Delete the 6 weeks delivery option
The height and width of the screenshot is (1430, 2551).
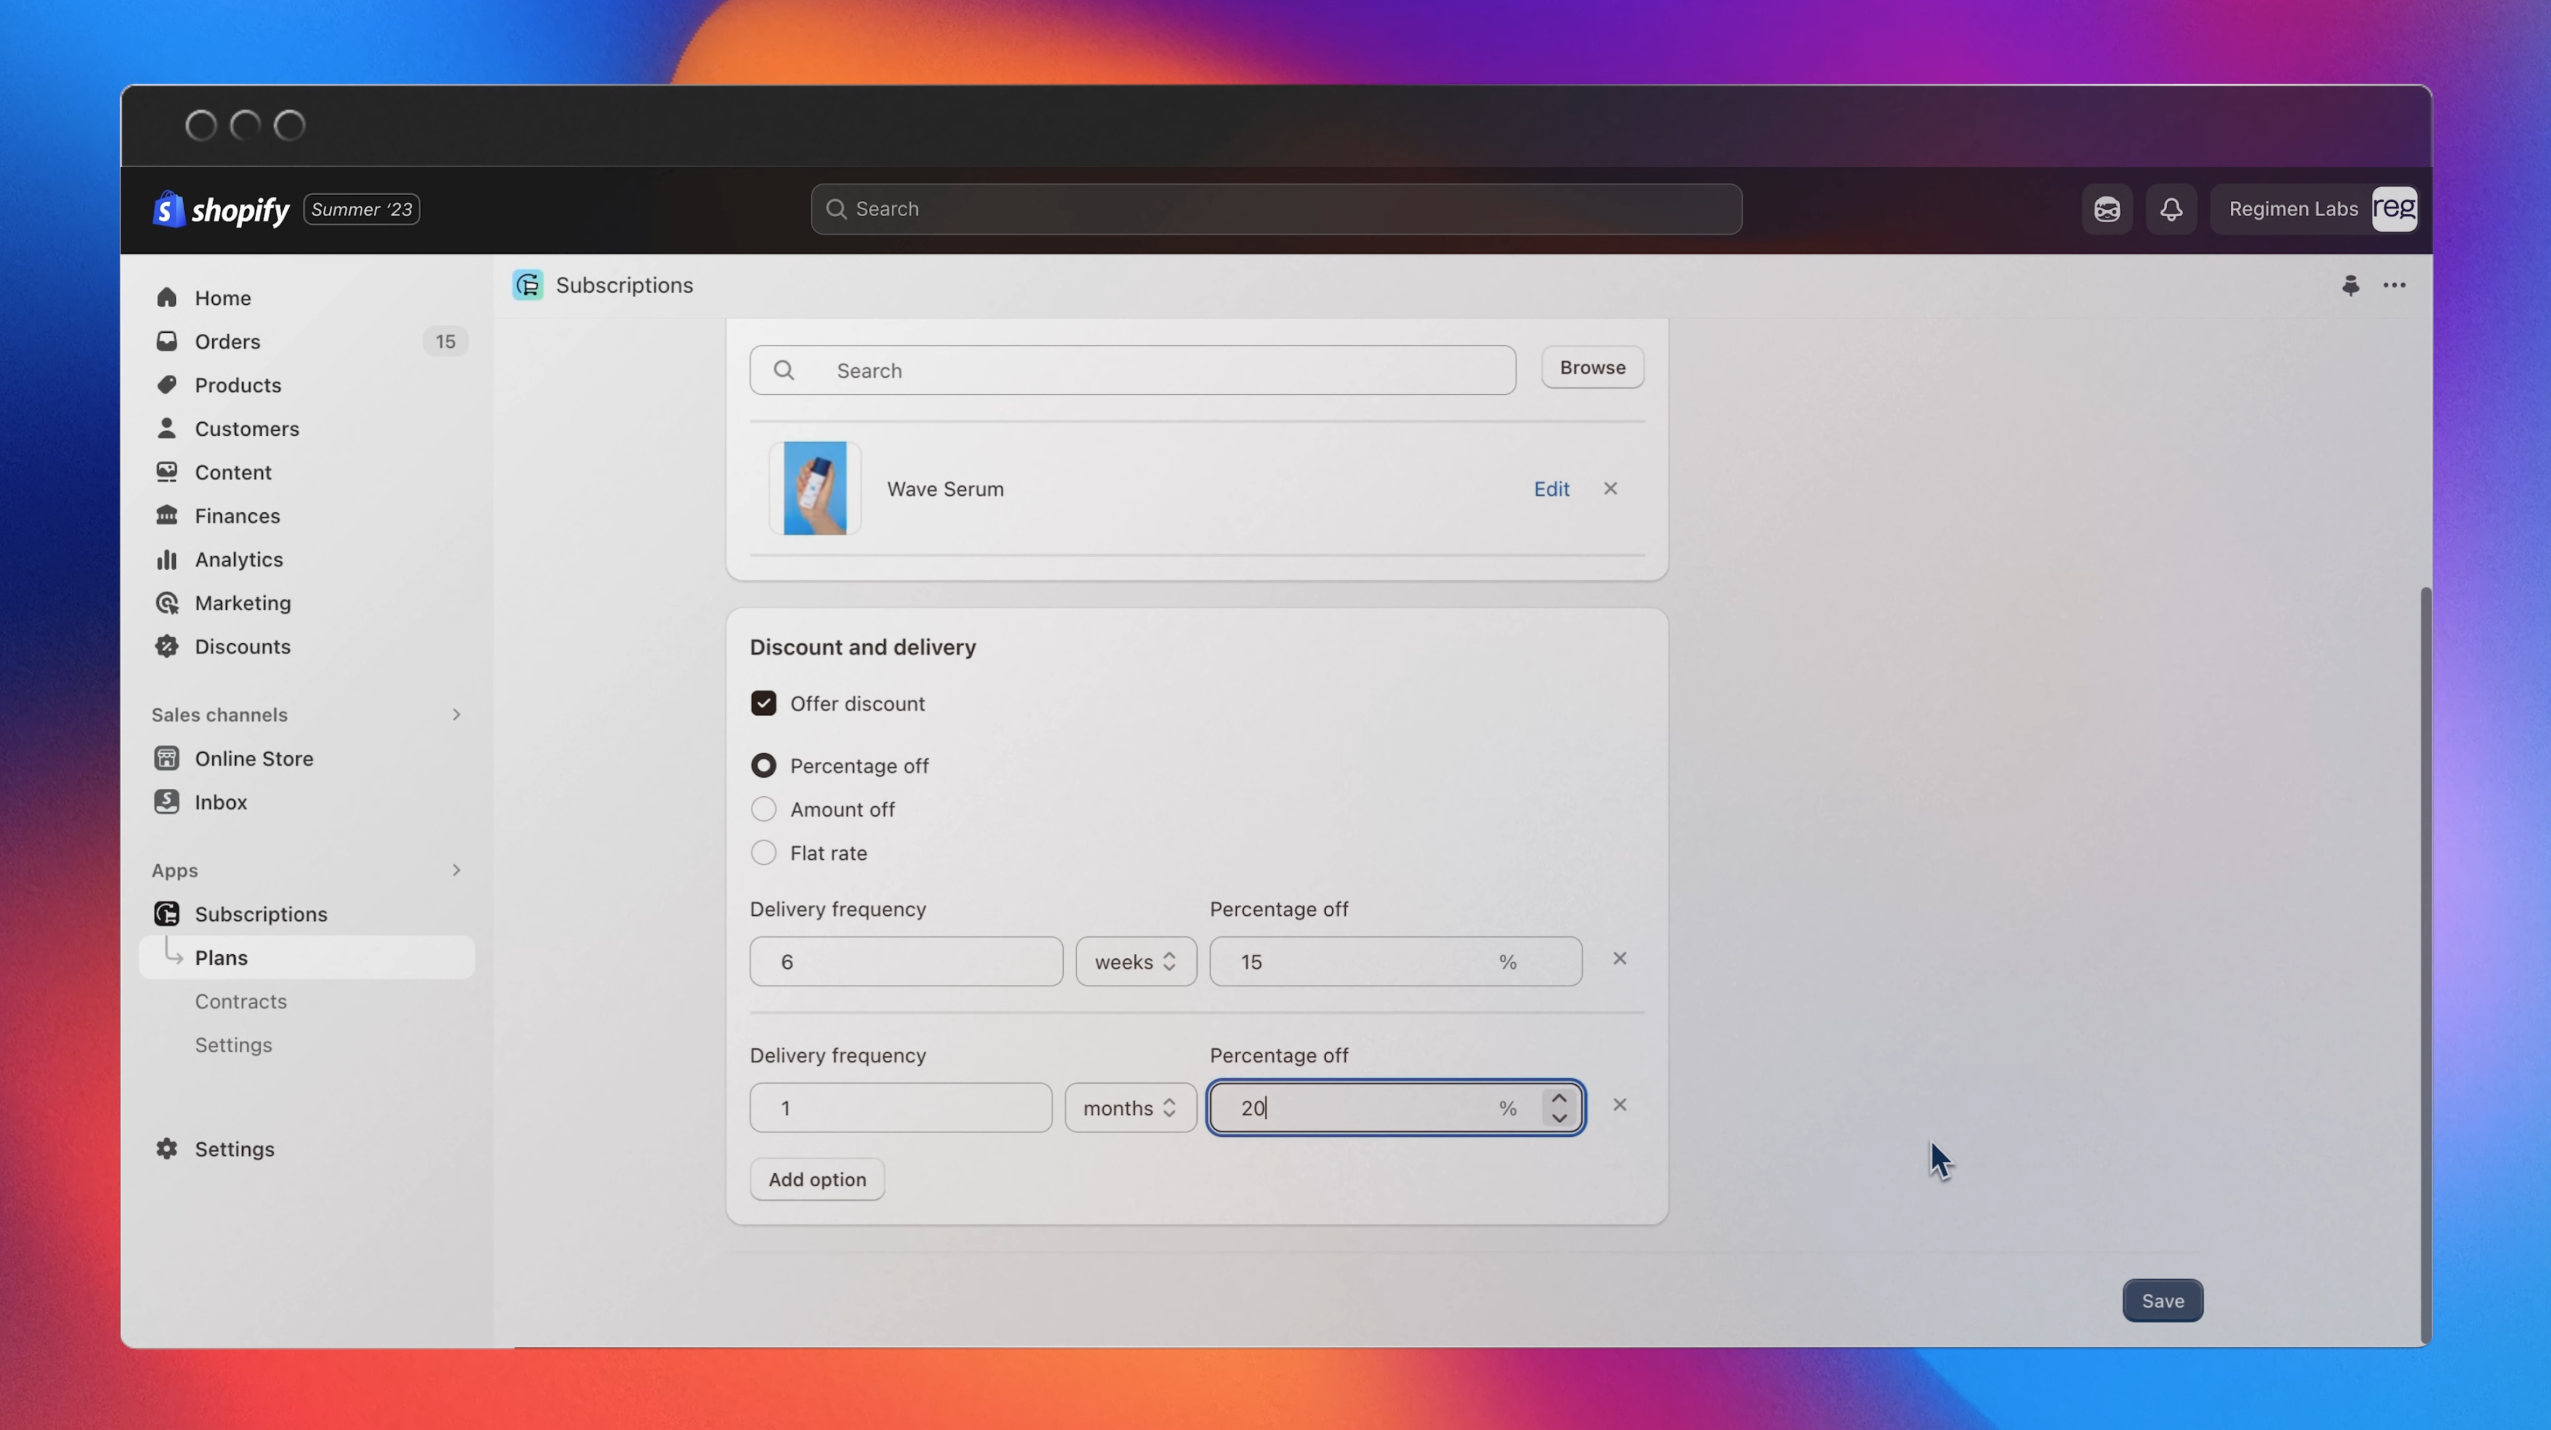(x=1619, y=959)
